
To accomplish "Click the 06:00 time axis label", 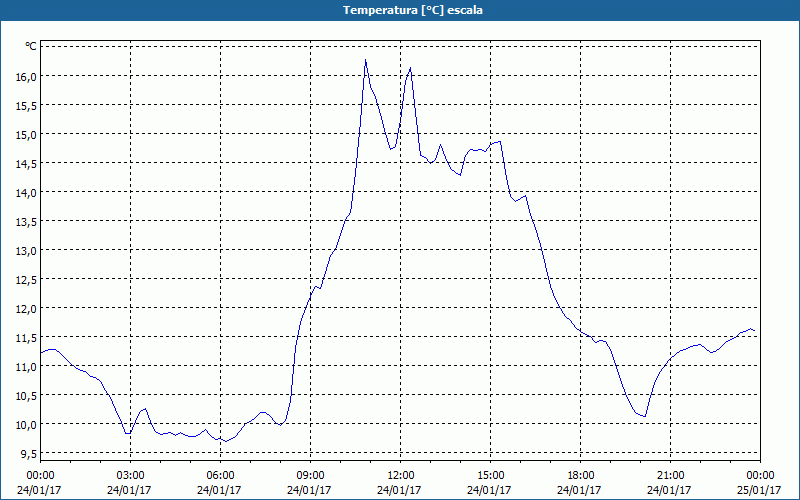I will point(220,476).
